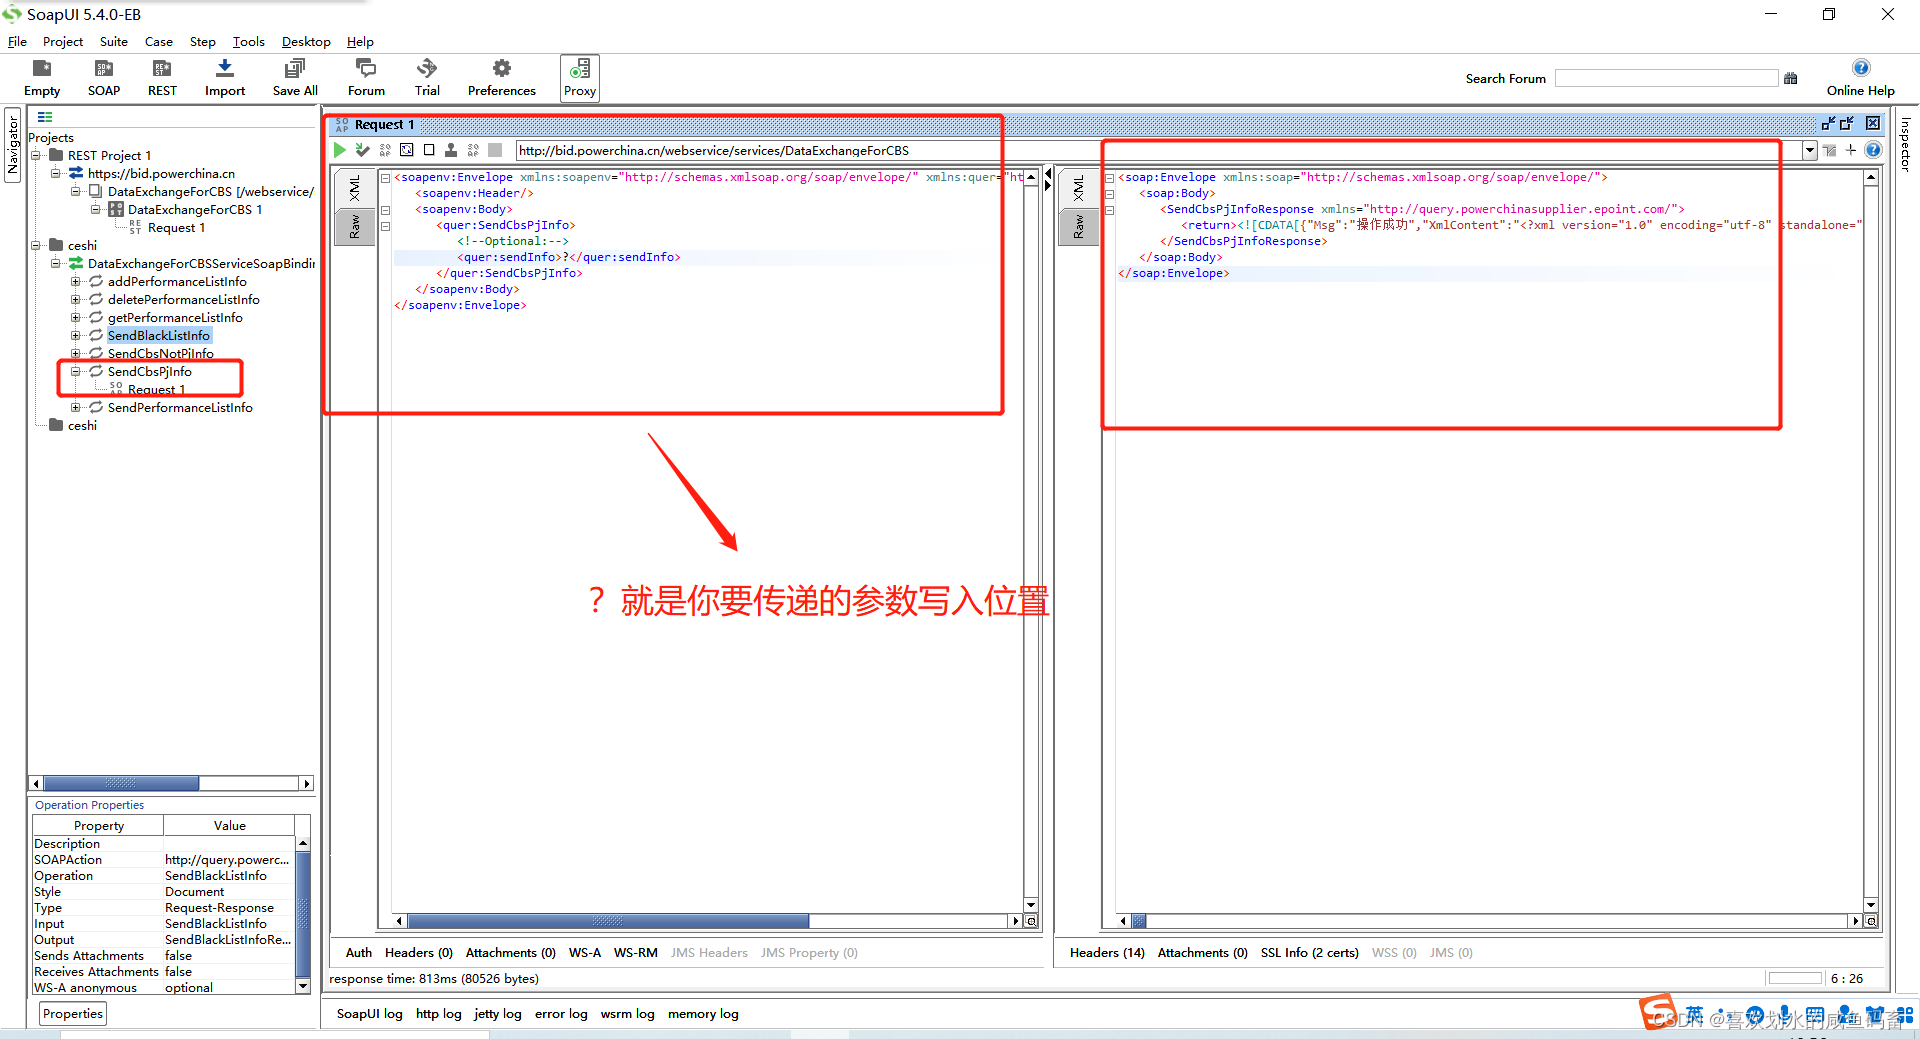This screenshot has width=1920, height=1039.
Task: Expand addPerformanceListInfo operation
Action: [76, 281]
